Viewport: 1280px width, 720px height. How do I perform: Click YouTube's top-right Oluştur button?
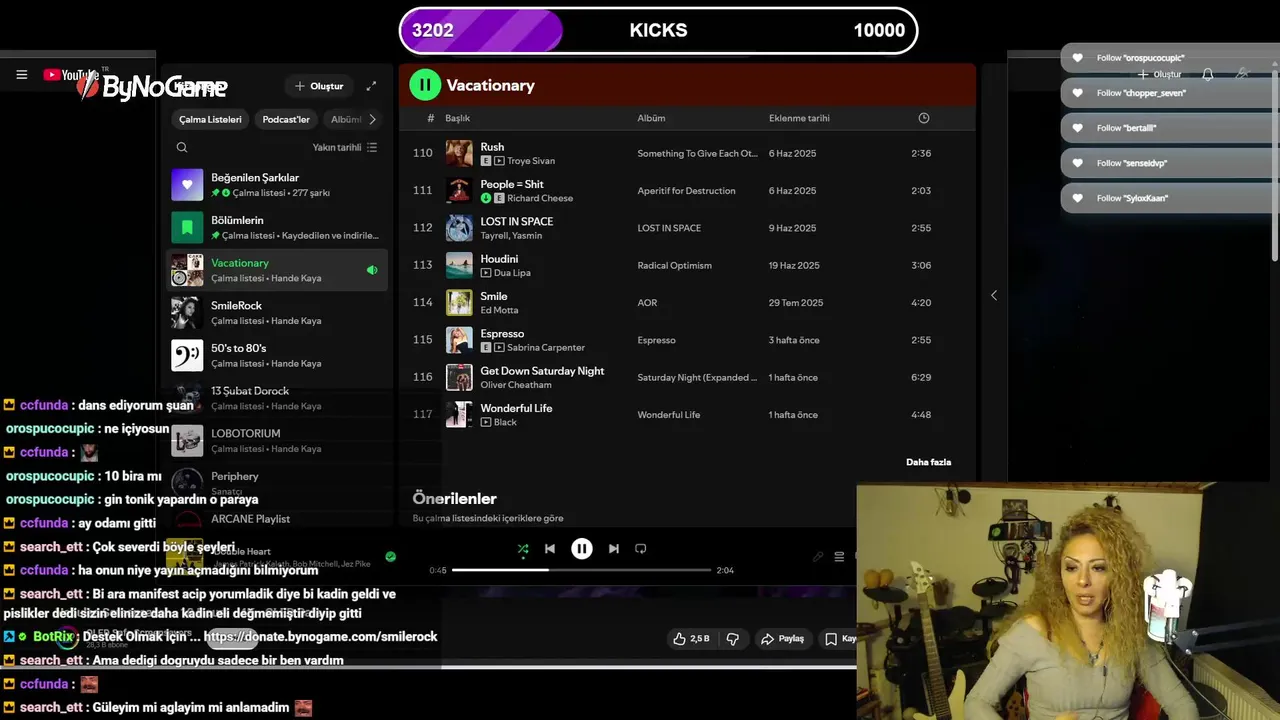(1158, 75)
